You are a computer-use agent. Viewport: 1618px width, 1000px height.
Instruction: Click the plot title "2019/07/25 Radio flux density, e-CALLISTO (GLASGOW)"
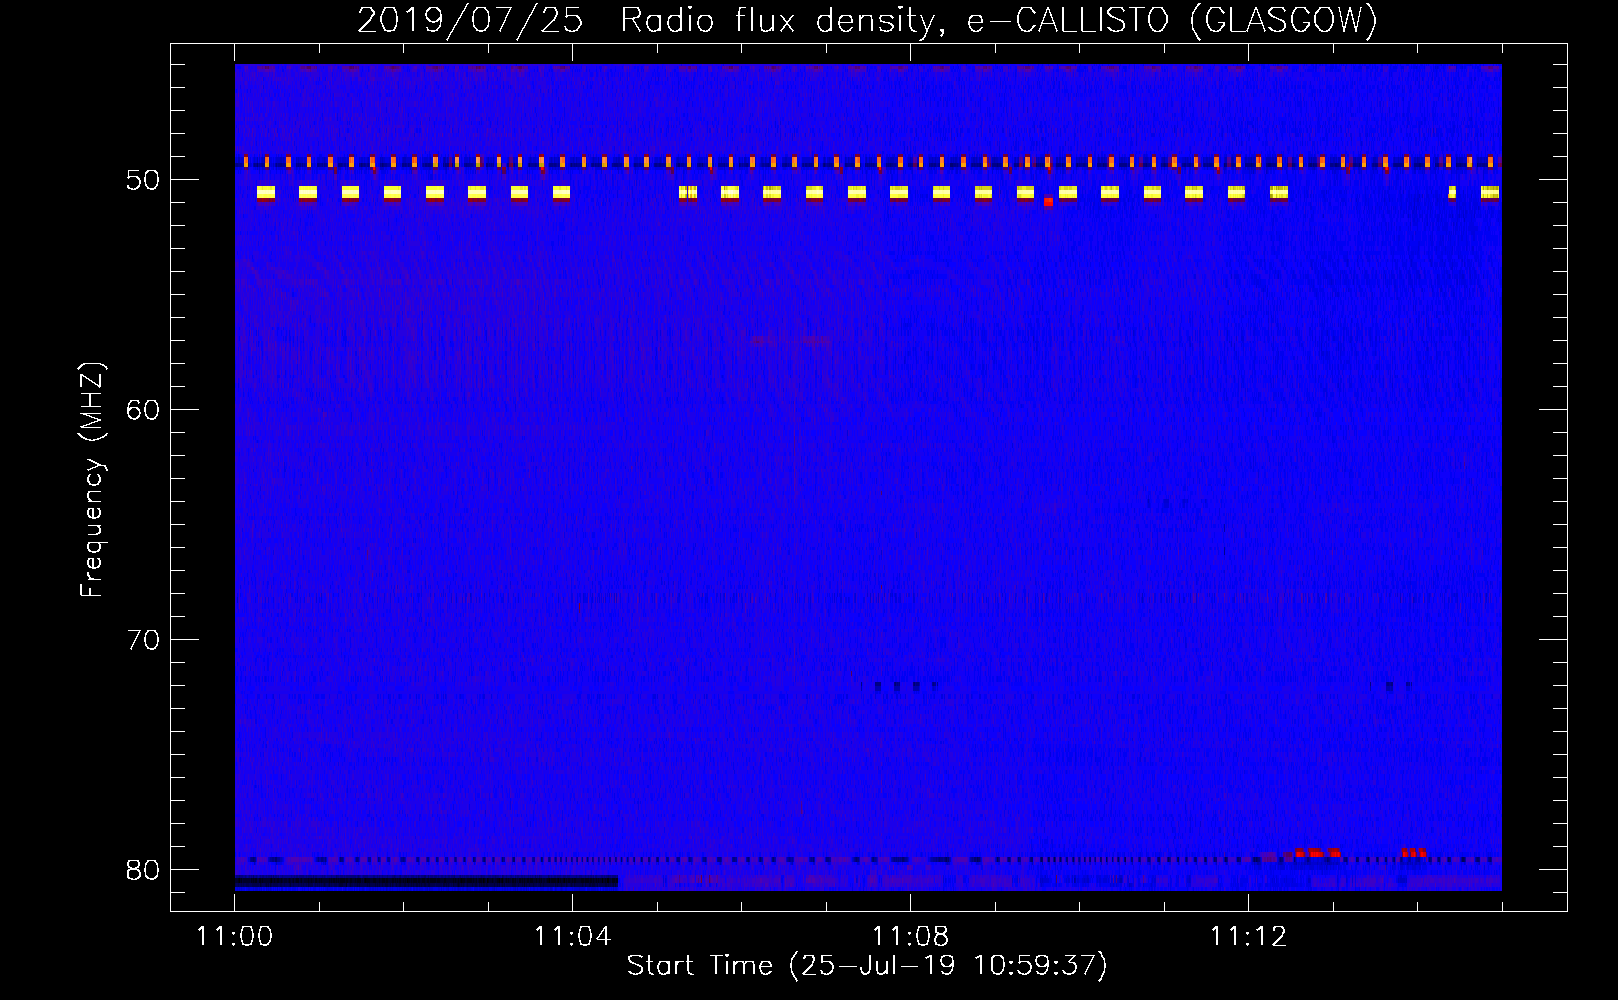[867, 20]
